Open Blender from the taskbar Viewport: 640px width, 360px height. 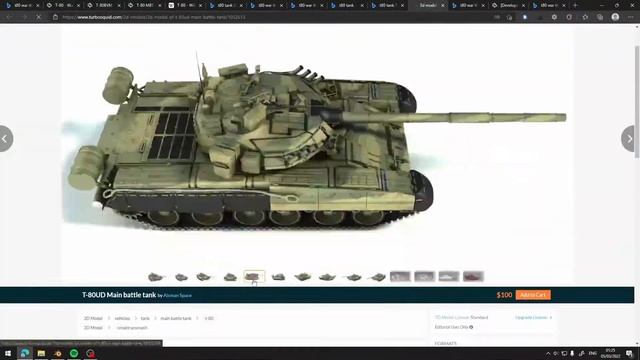tap(58, 353)
